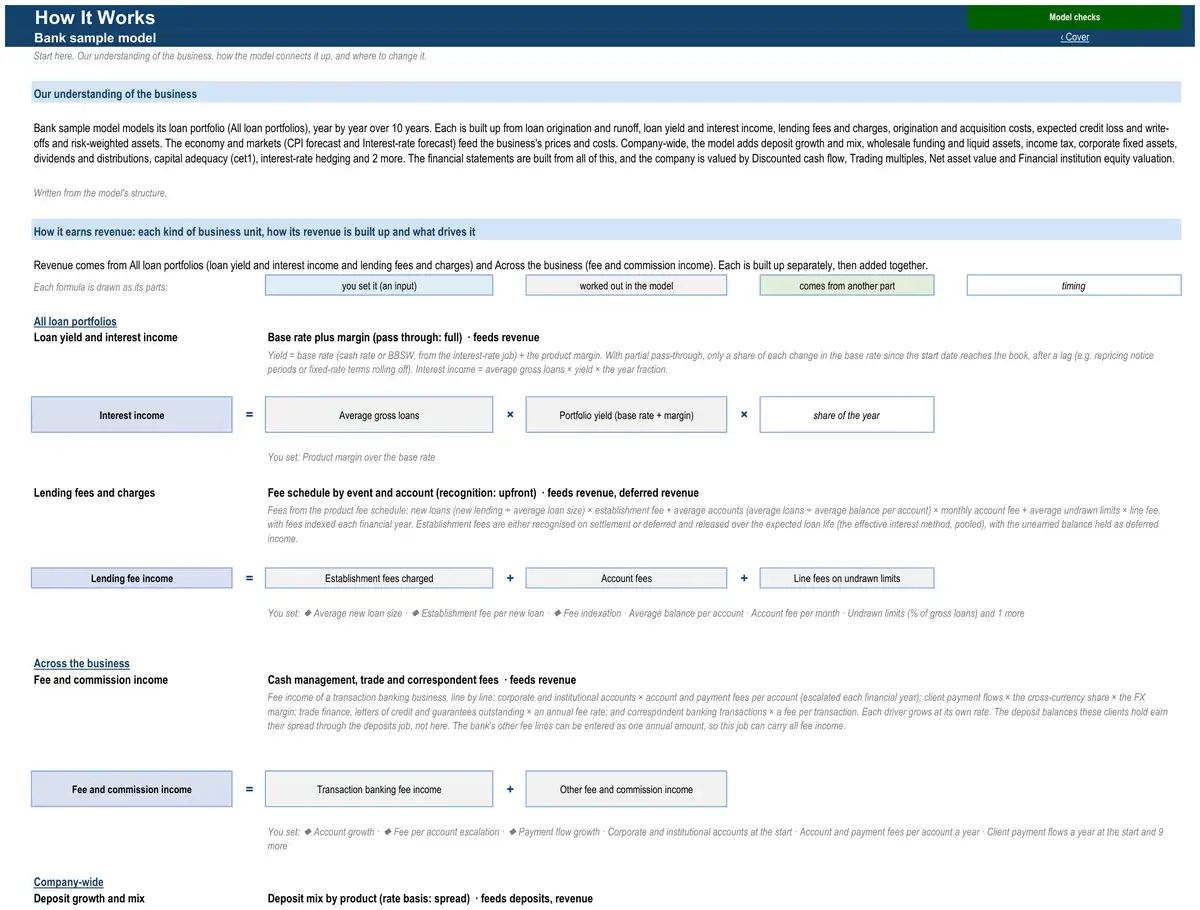Select the Portfolio yield (base rate + margin) box
This screenshot has height=910, width=1200.
coord(626,415)
